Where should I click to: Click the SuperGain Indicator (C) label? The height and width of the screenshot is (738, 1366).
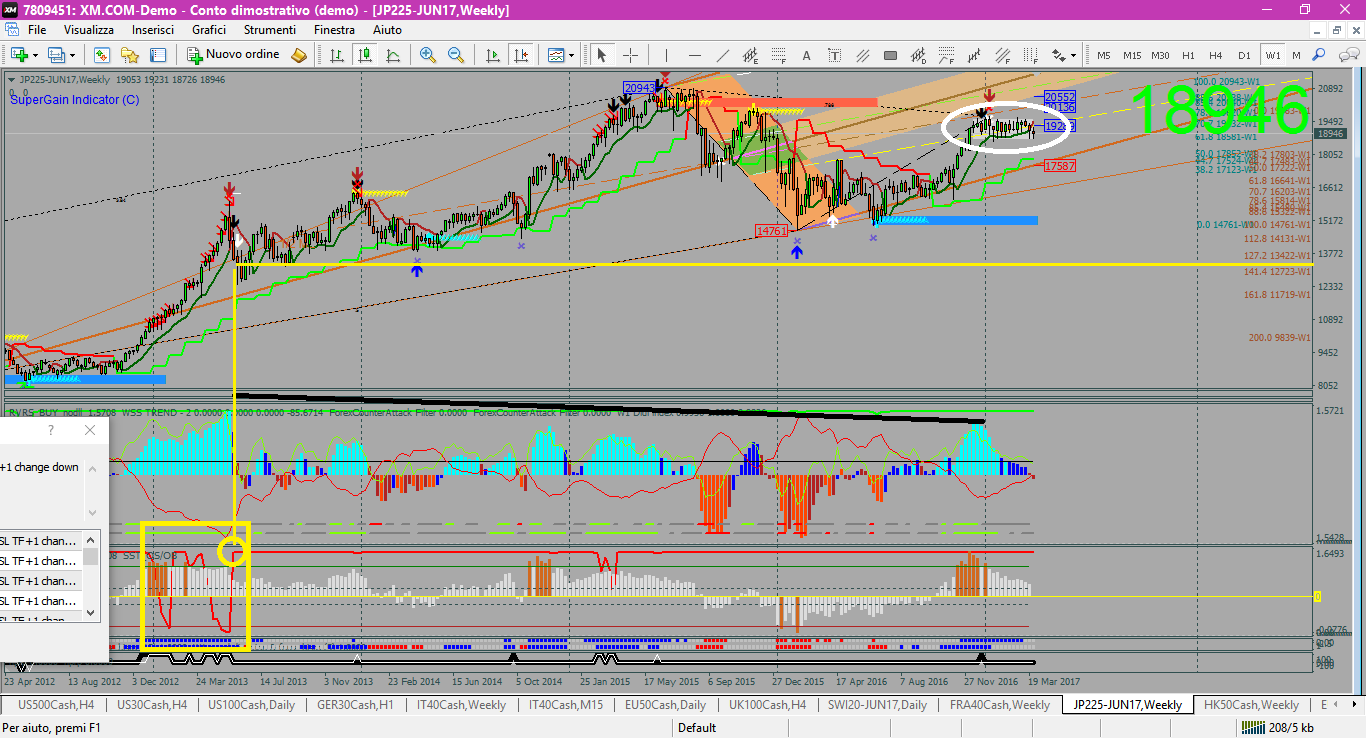(75, 100)
